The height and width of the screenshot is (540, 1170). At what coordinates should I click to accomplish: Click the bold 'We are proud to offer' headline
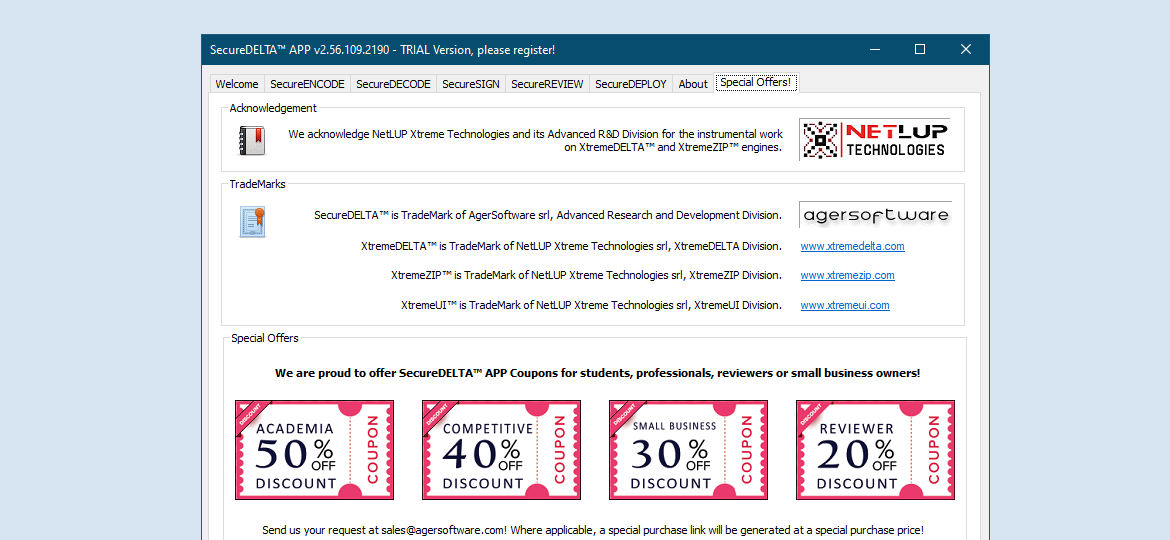(x=598, y=373)
